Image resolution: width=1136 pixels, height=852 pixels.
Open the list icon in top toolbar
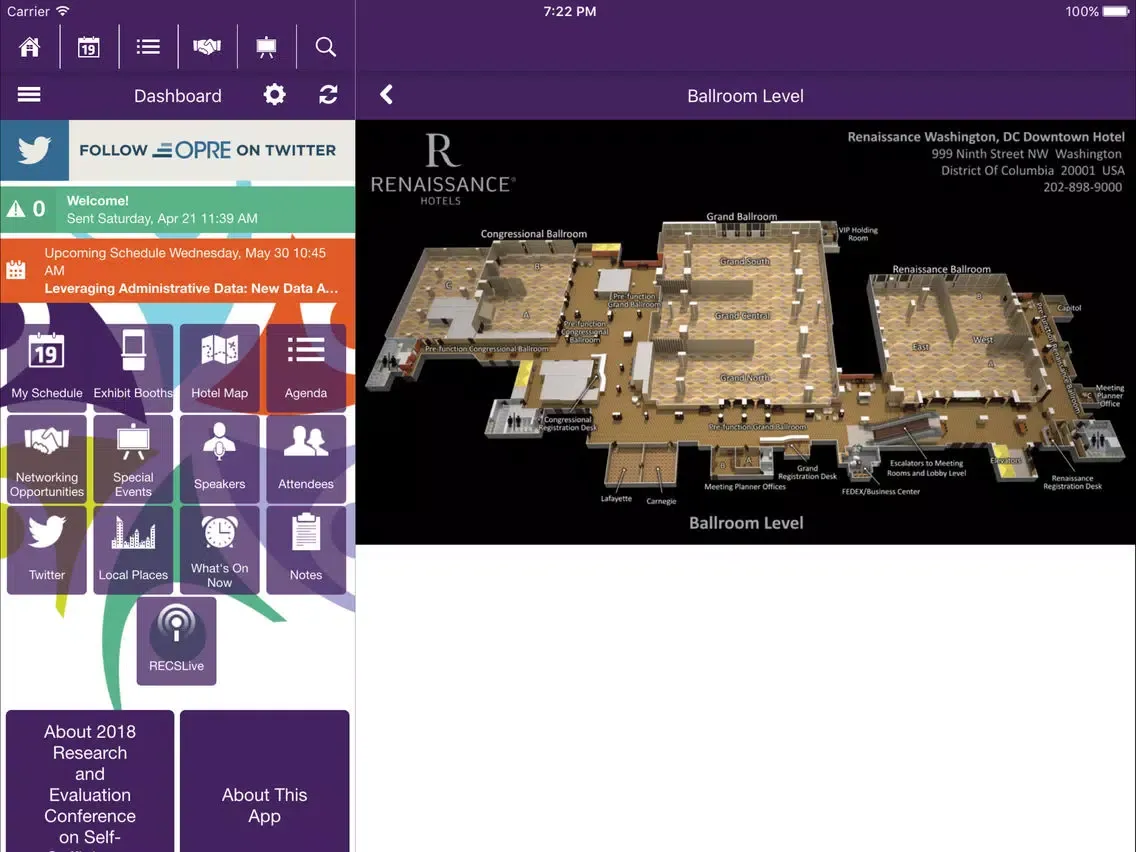point(148,47)
